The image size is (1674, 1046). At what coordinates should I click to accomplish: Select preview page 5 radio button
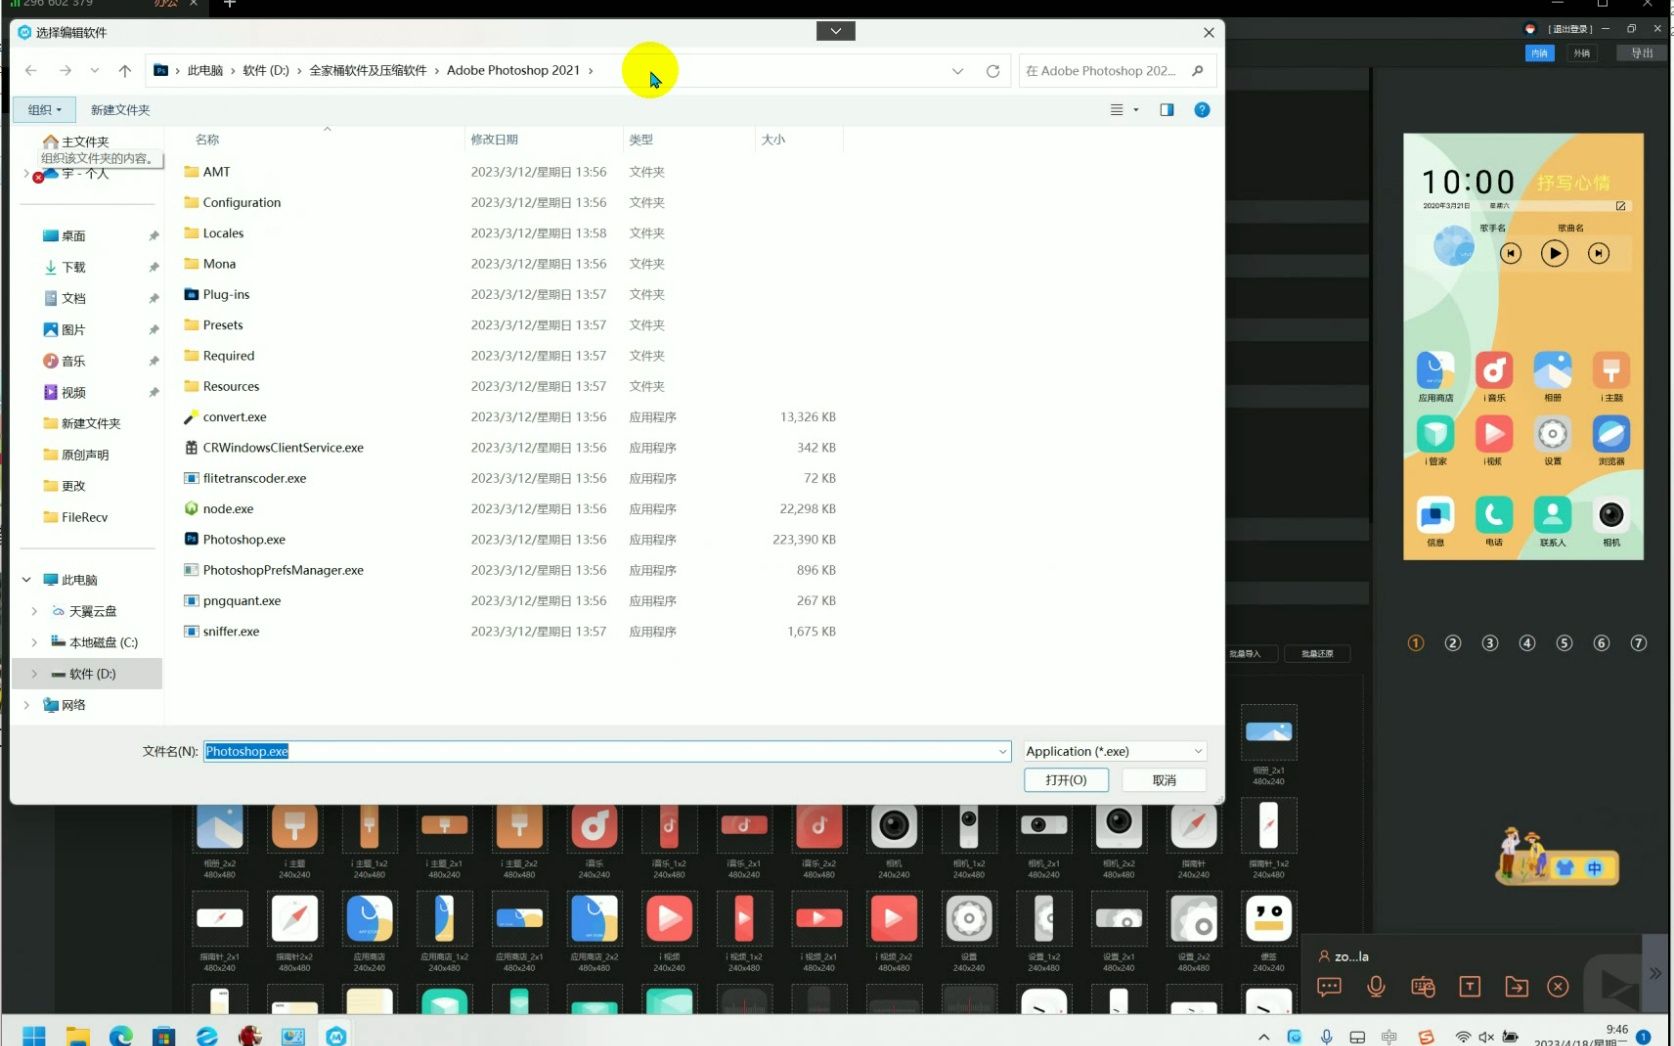pyautogui.click(x=1564, y=643)
